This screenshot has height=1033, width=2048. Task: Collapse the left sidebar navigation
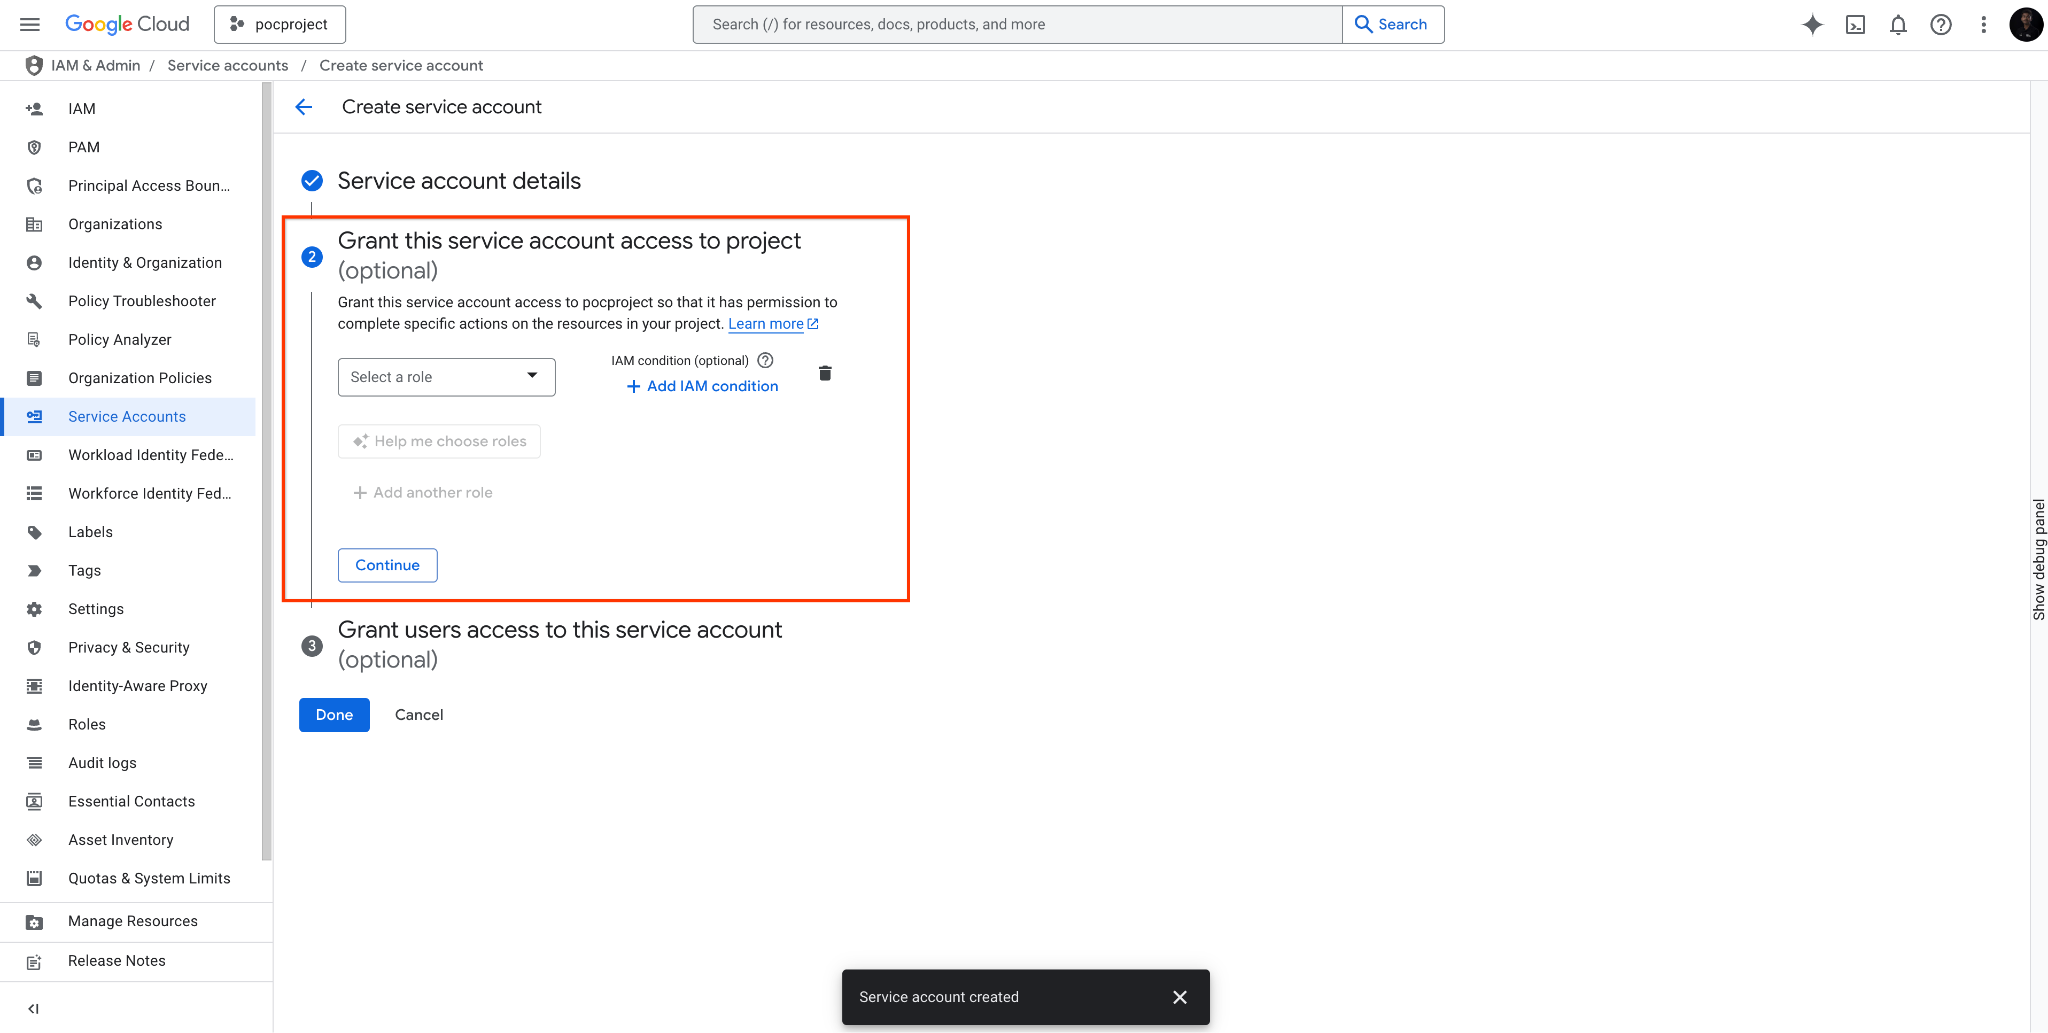[33, 1008]
